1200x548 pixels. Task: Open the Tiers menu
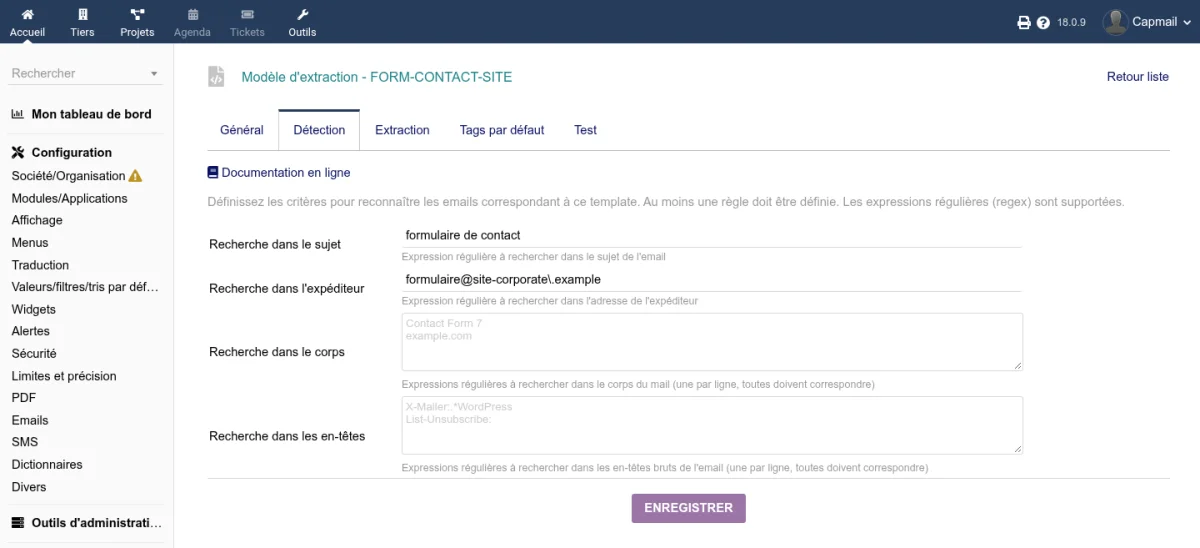(82, 22)
